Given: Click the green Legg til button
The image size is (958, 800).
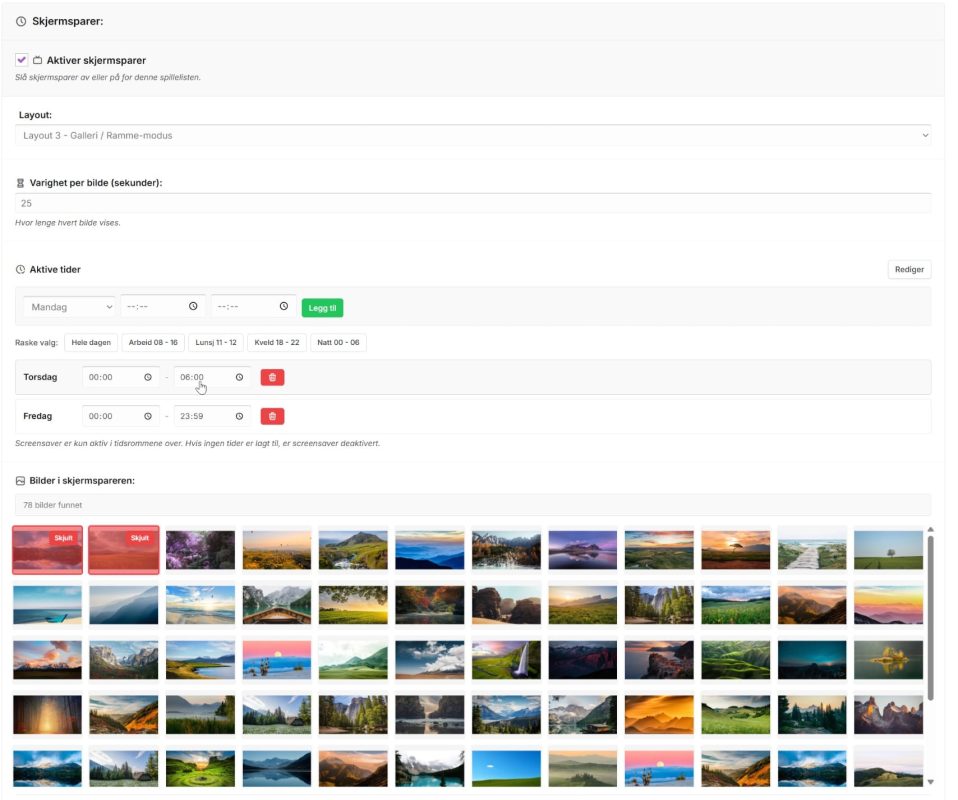Looking at the screenshot, I should (323, 308).
